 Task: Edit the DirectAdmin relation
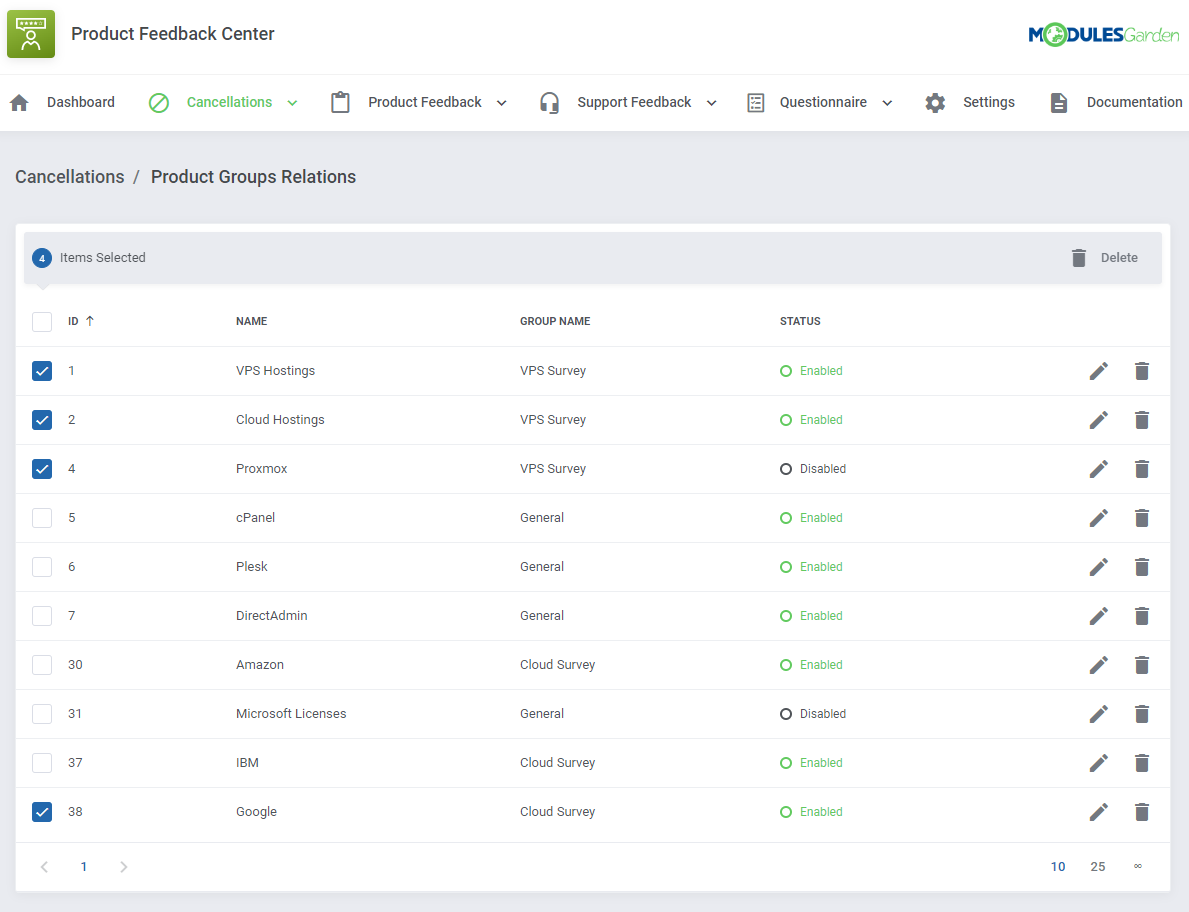(x=1099, y=616)
